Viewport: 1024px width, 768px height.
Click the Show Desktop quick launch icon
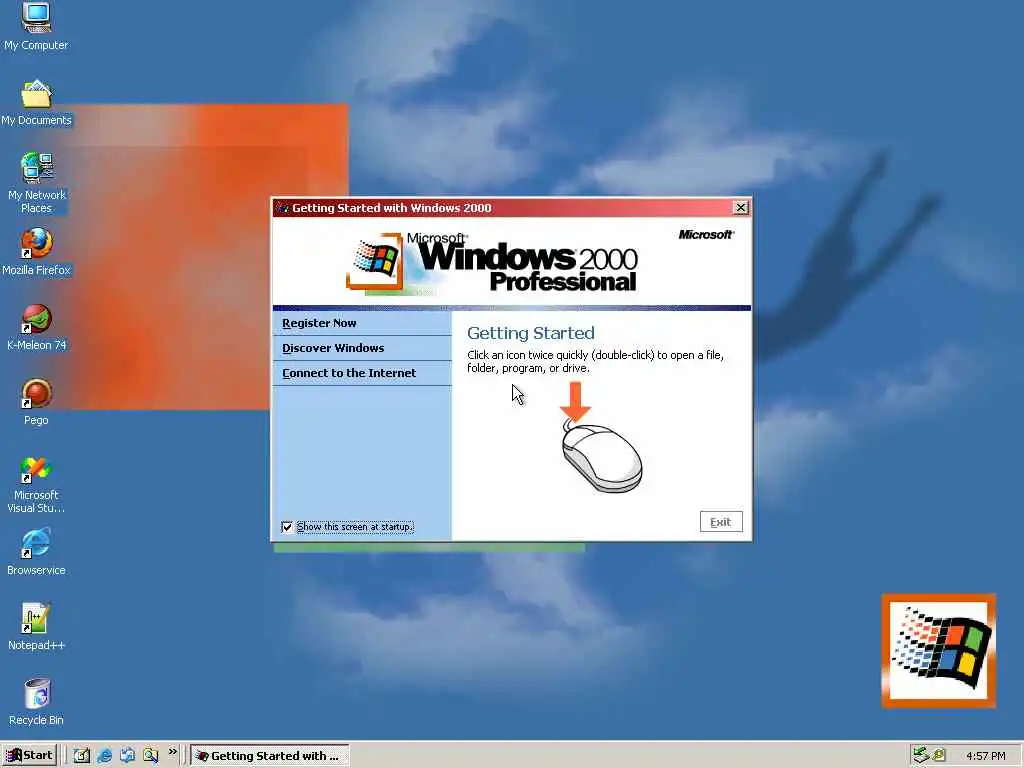[x=82, y=756]
